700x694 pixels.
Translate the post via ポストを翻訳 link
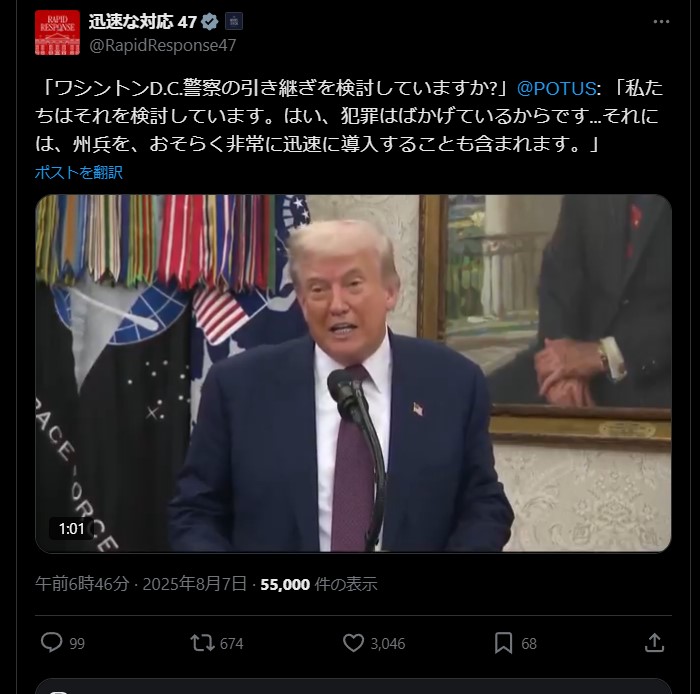[x=79, y=172]
